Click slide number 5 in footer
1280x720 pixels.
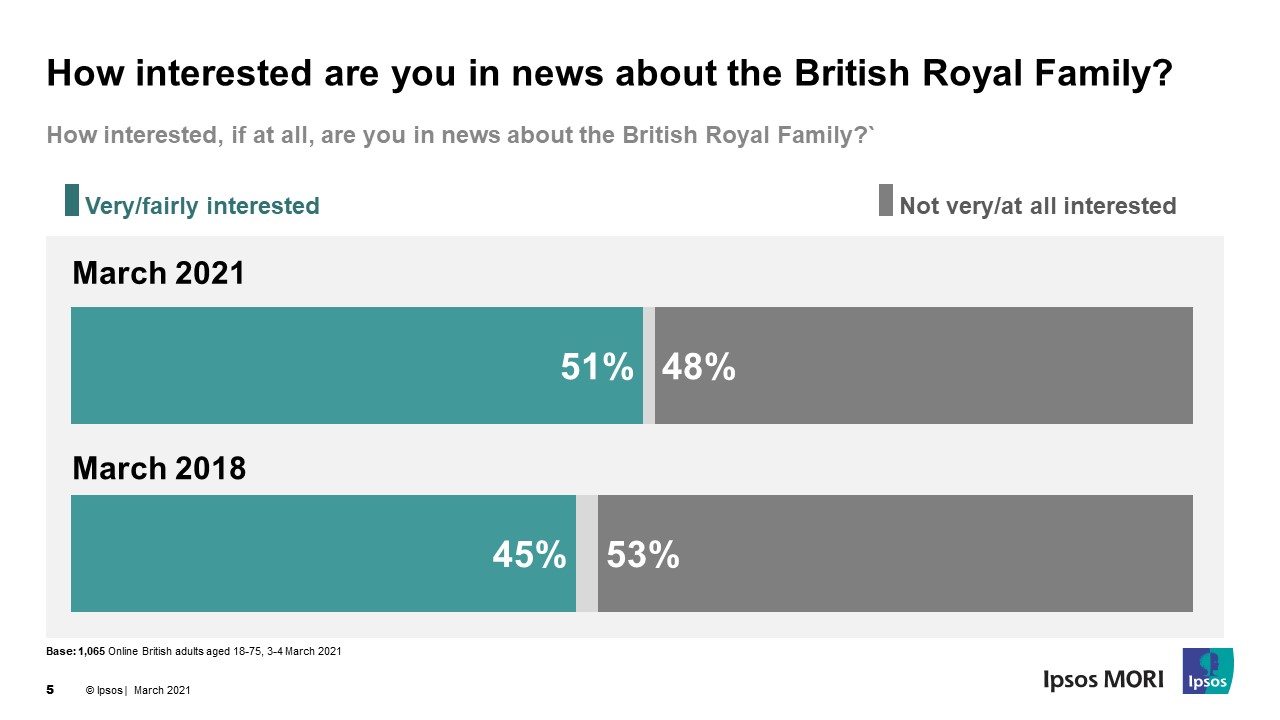[50, 690]
